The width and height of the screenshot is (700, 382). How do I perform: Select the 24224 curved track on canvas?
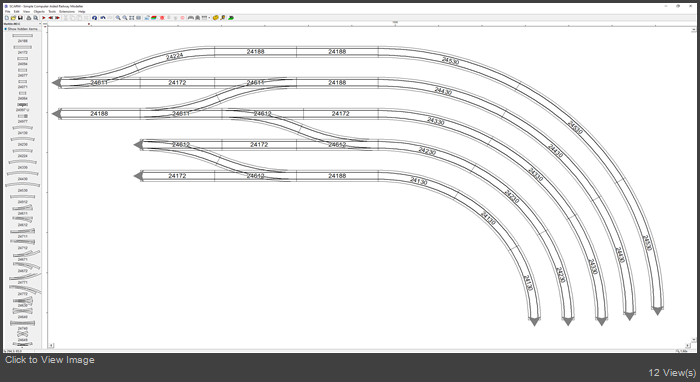coord(174,57)
